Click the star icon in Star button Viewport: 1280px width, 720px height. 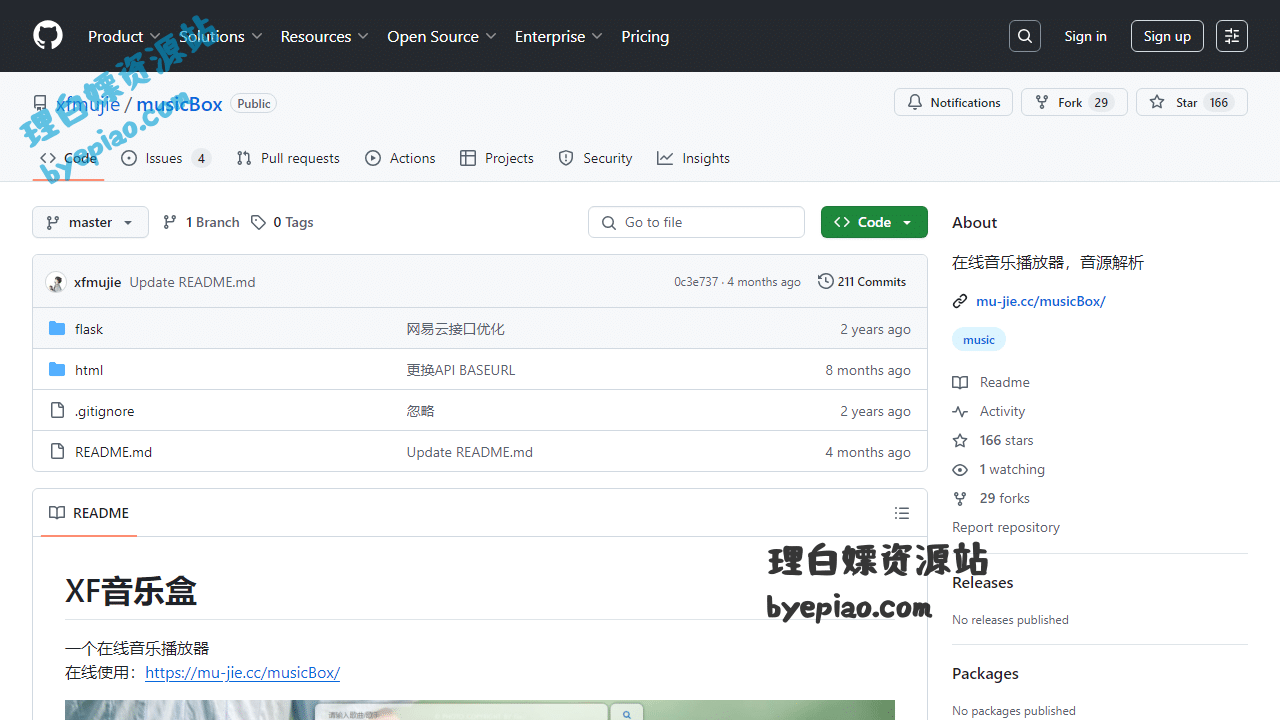[x=1157, y=102]
